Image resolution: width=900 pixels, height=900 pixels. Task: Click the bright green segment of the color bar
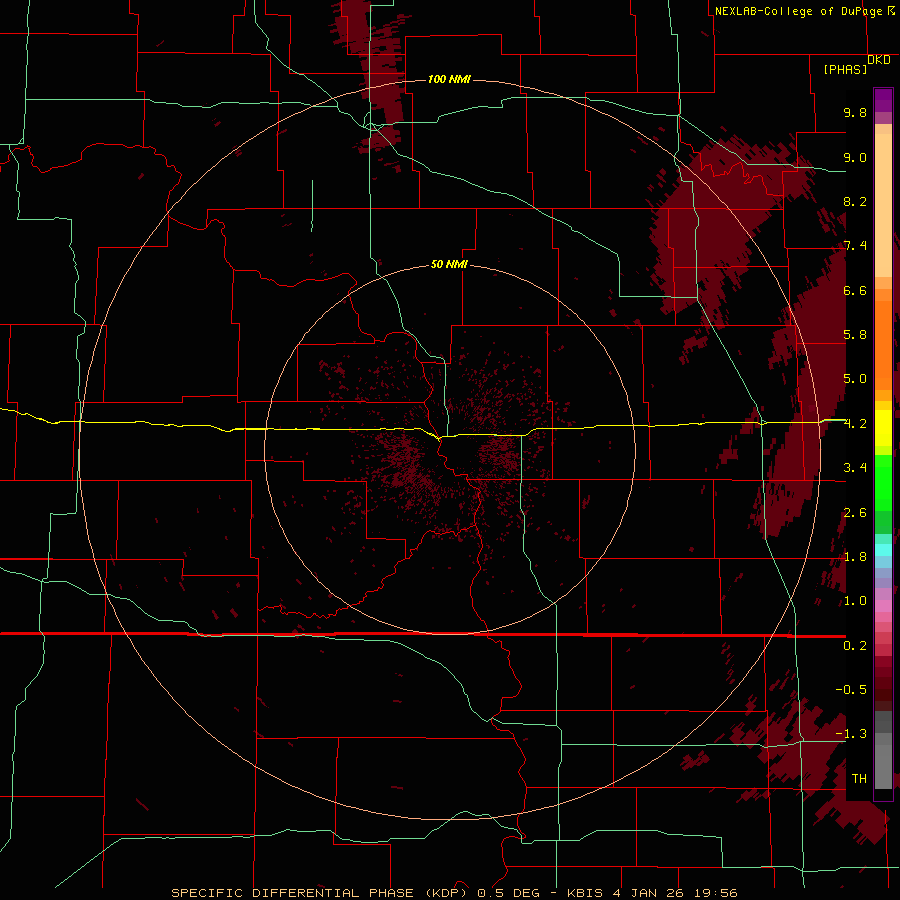[883, 483]
